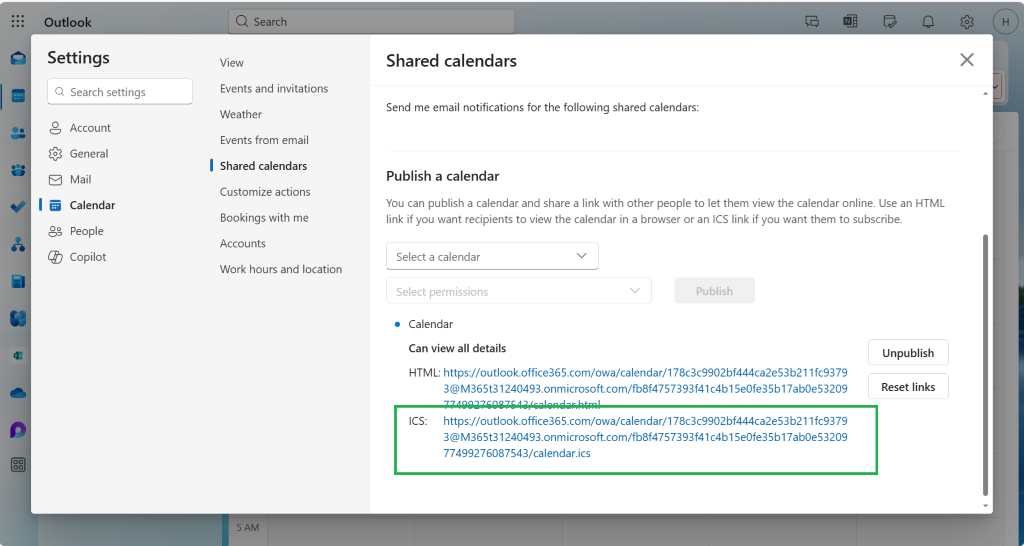Click the Reset links button
The height and width of the screenshot is (546, 1024).
pos(908,387)
